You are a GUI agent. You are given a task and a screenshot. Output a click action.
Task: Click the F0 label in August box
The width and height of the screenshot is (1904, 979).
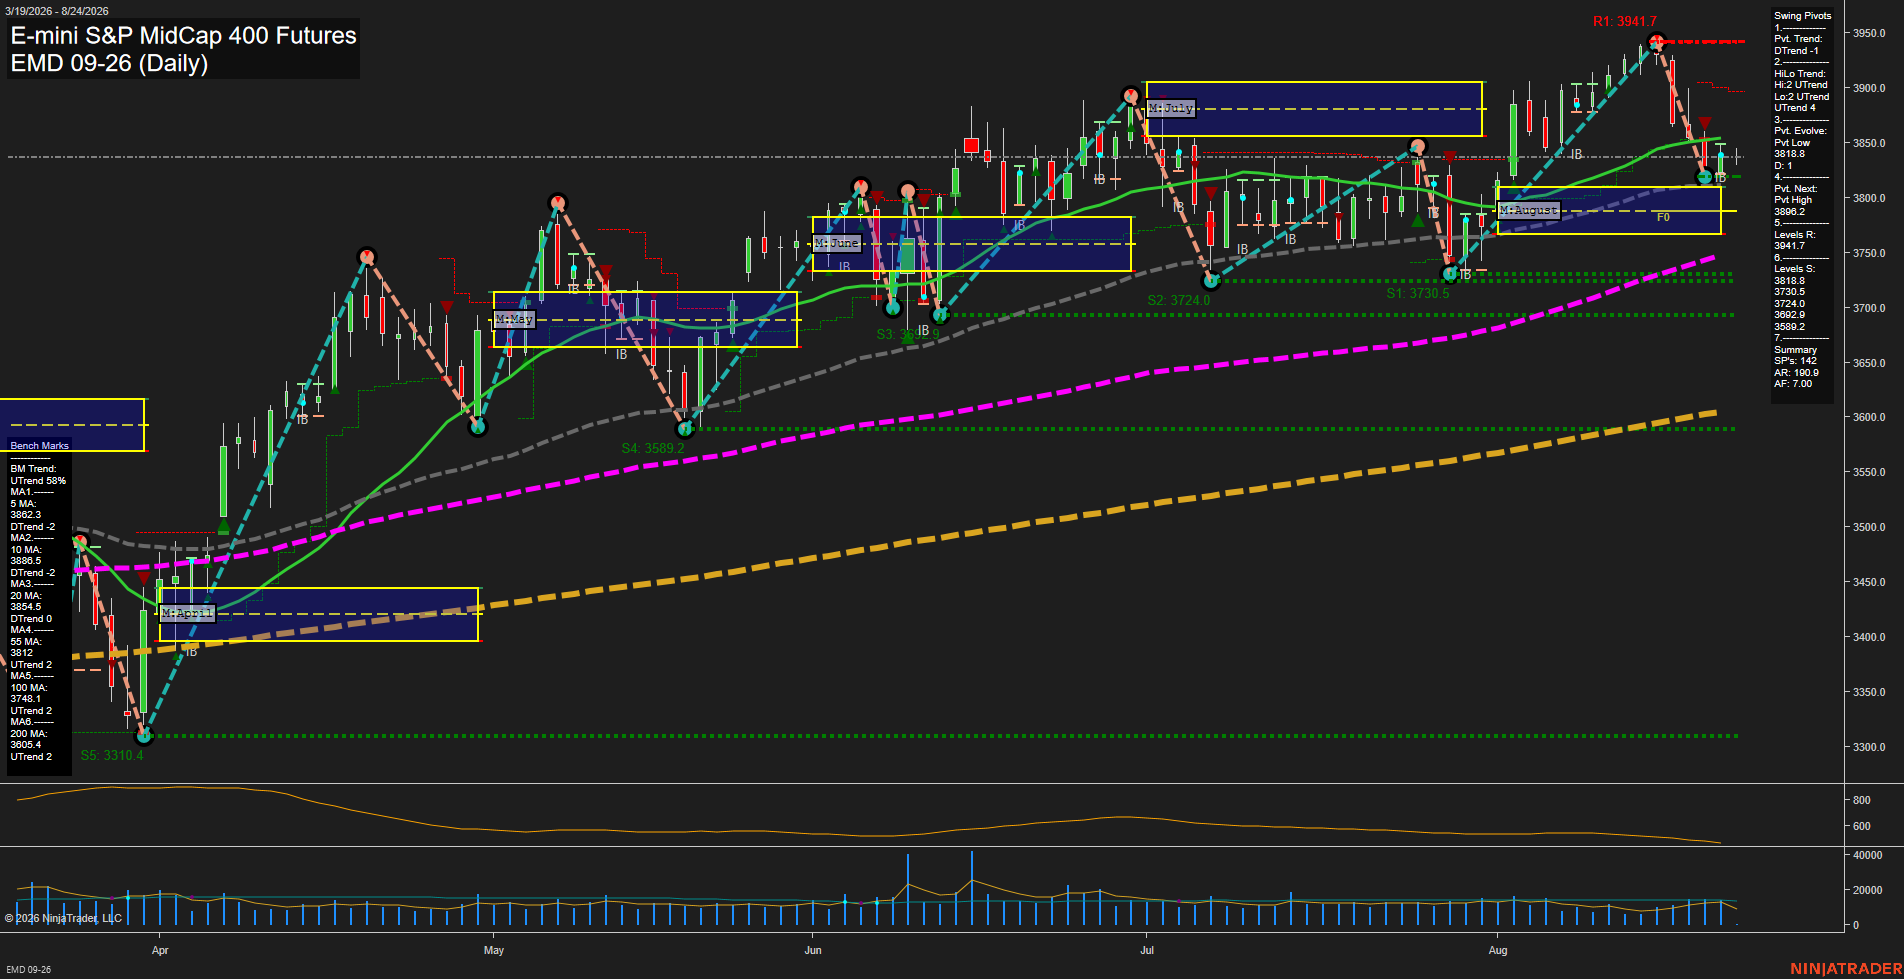(1663, 217)
